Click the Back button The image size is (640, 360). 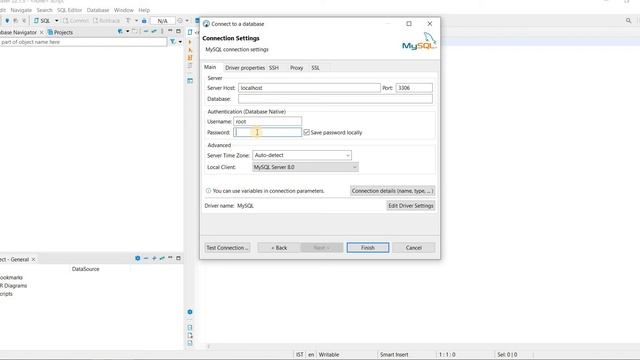coord(279,248)
